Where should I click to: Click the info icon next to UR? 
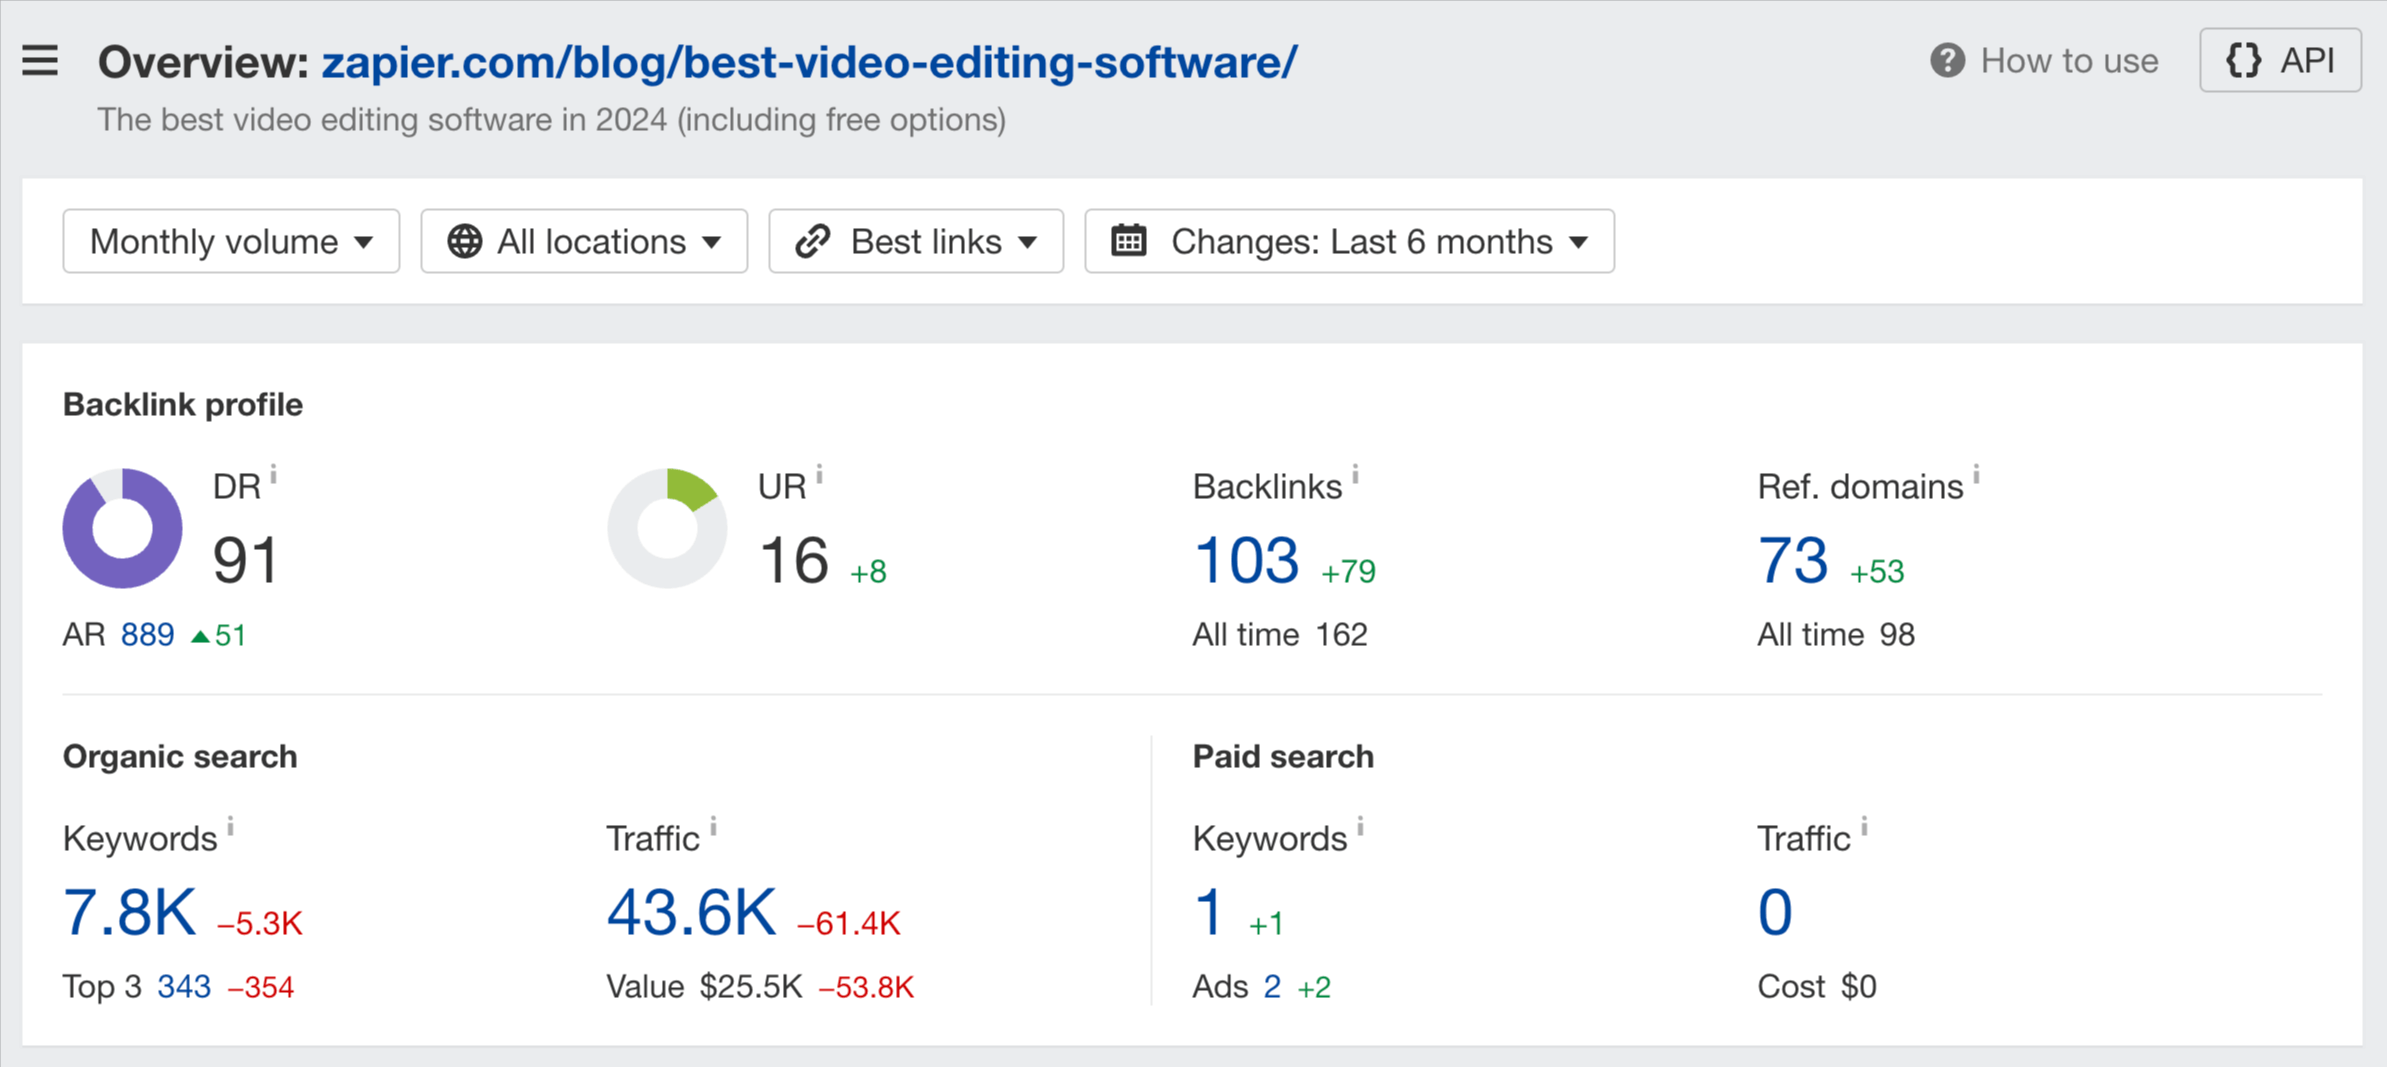tap(819, 474)
